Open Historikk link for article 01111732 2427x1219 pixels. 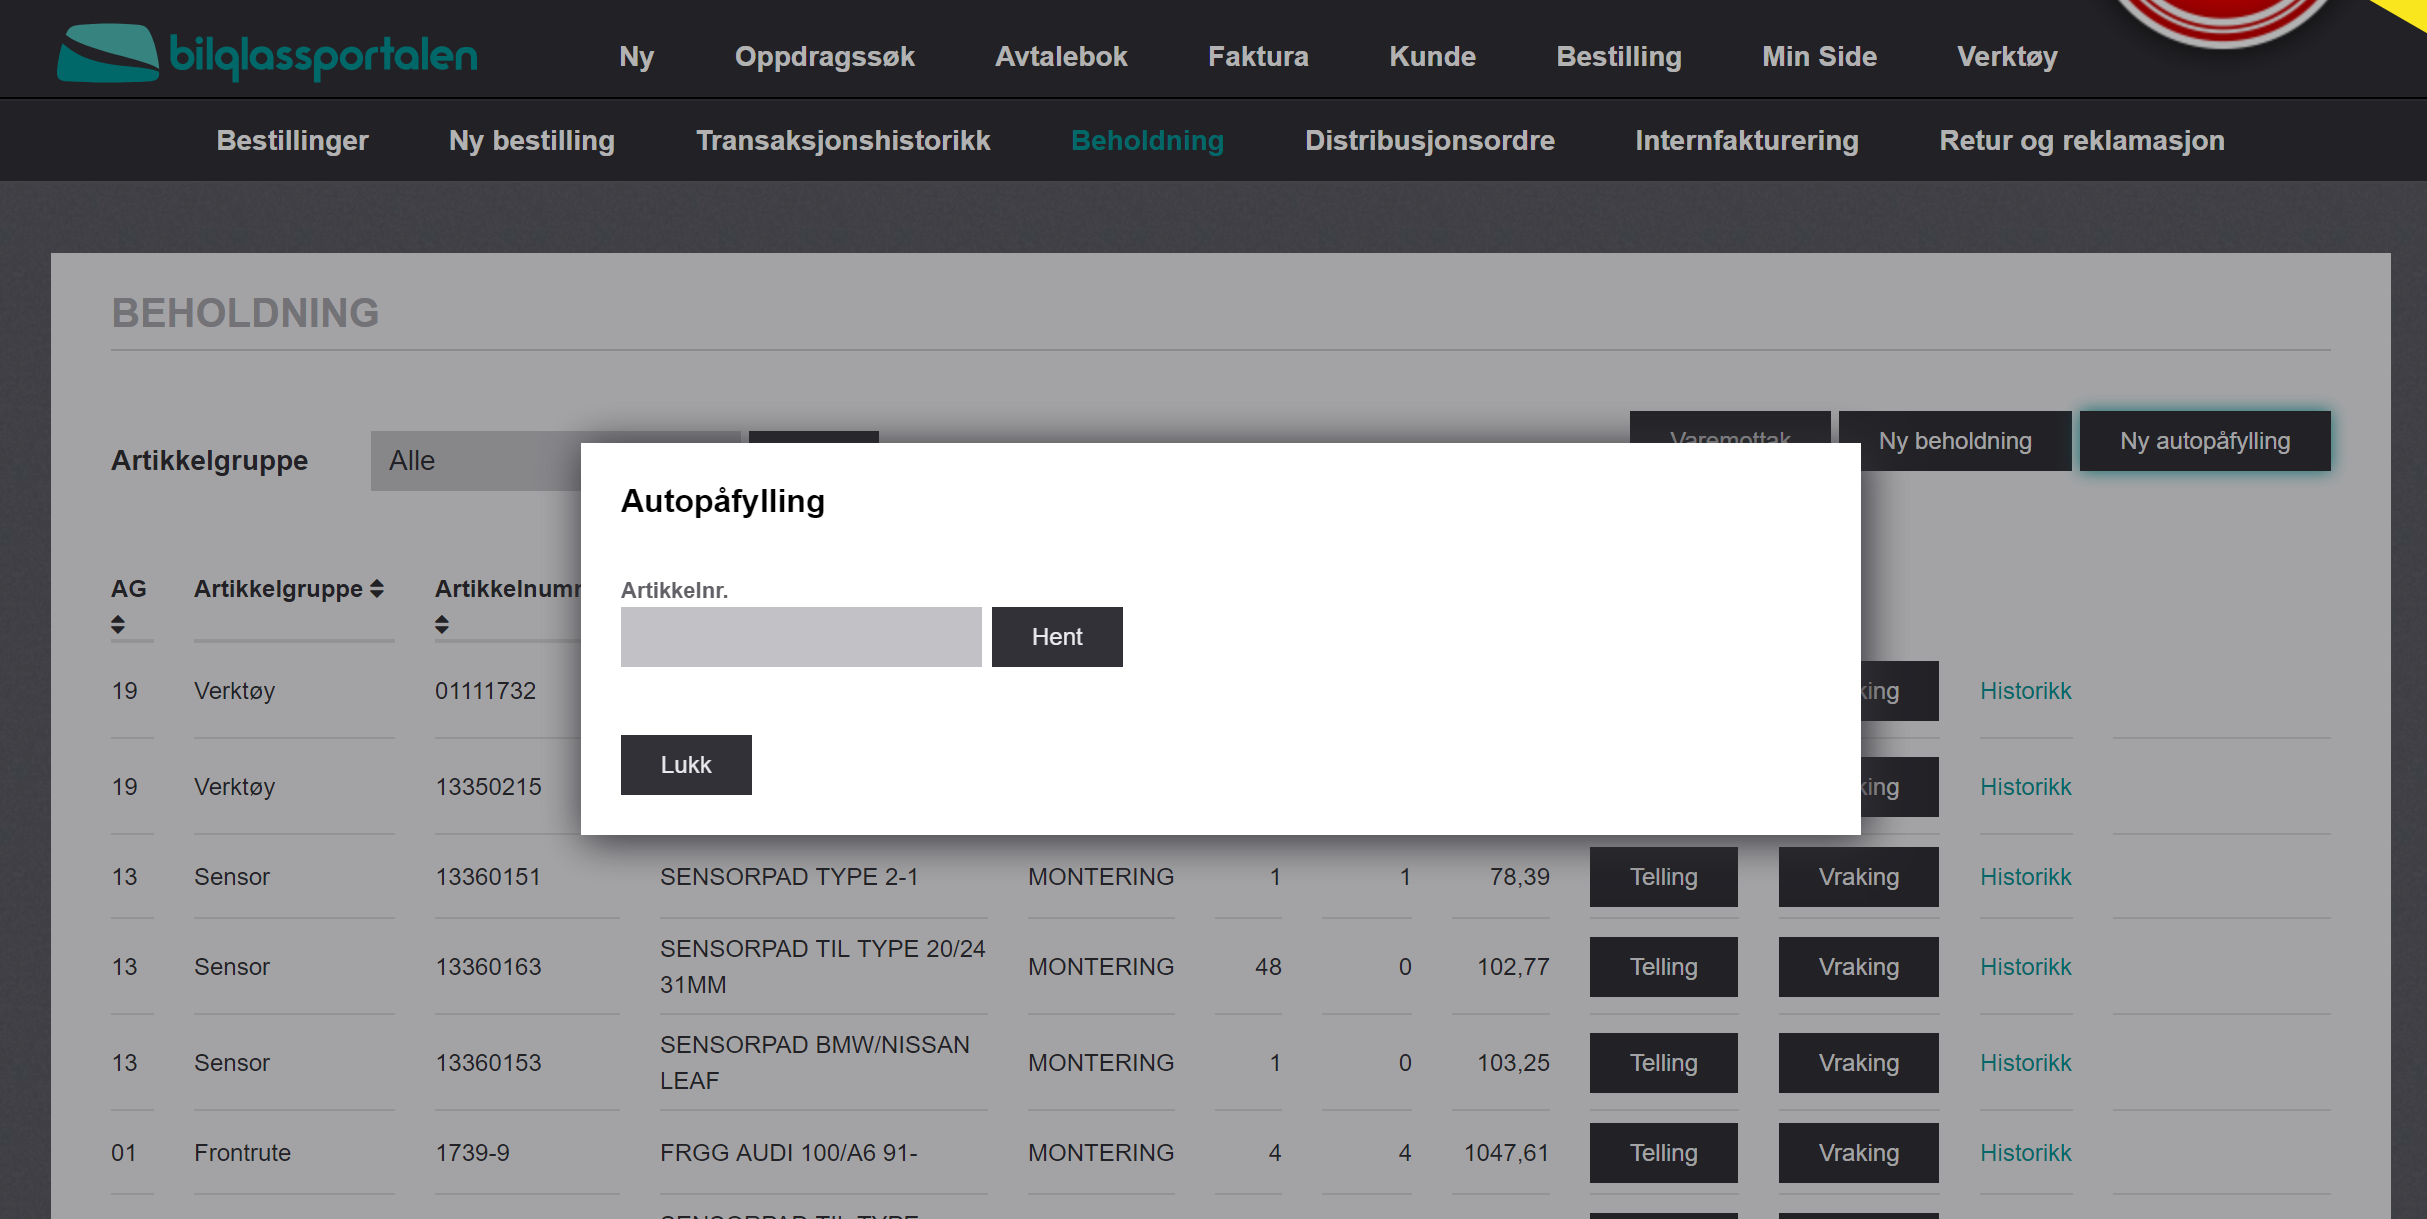[2025, 691]
